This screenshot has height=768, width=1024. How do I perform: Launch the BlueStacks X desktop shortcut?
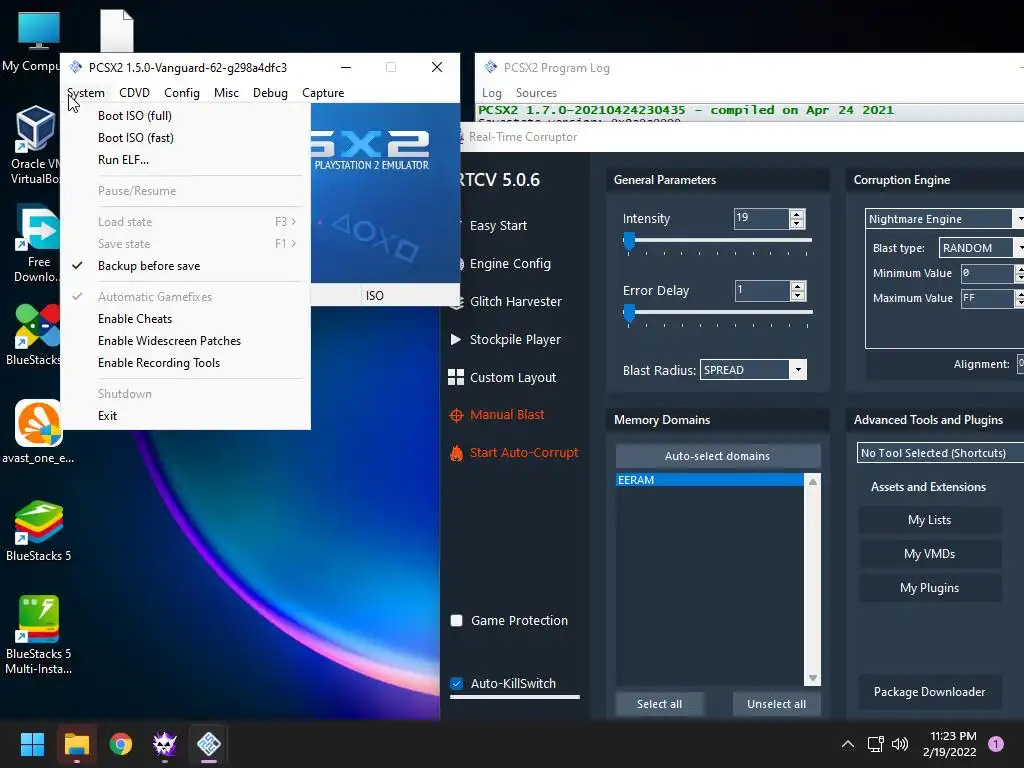[34, 334]
